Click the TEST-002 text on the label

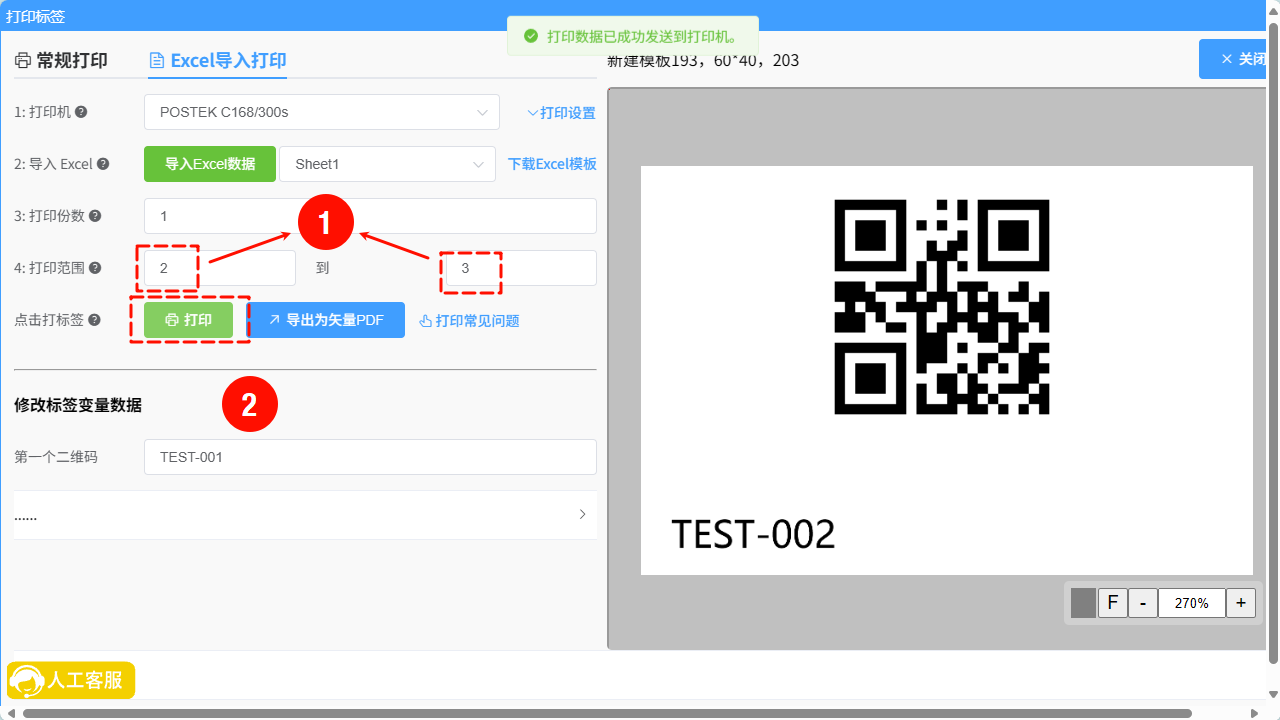753,534
